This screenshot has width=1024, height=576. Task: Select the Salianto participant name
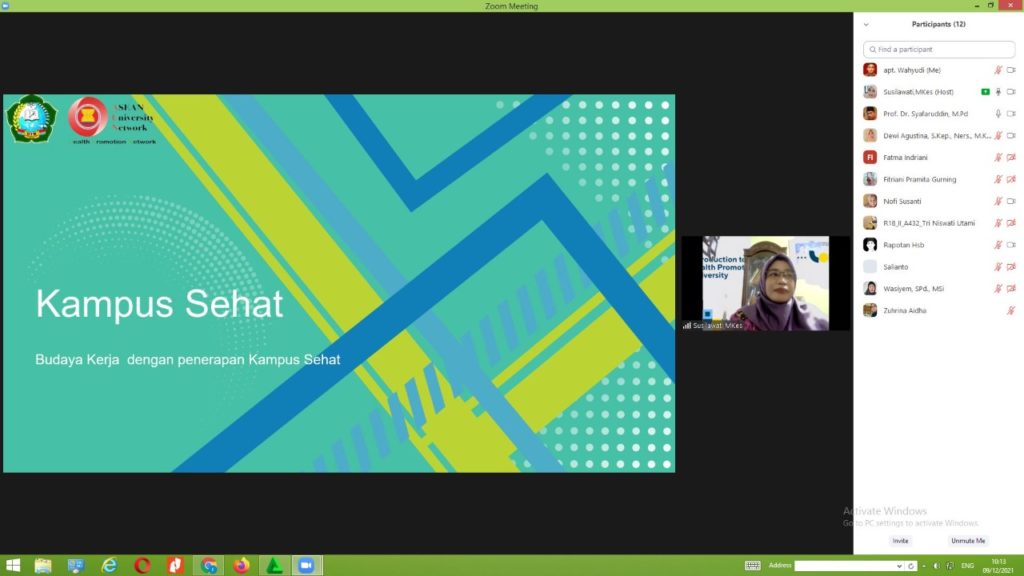pos(895,267)
